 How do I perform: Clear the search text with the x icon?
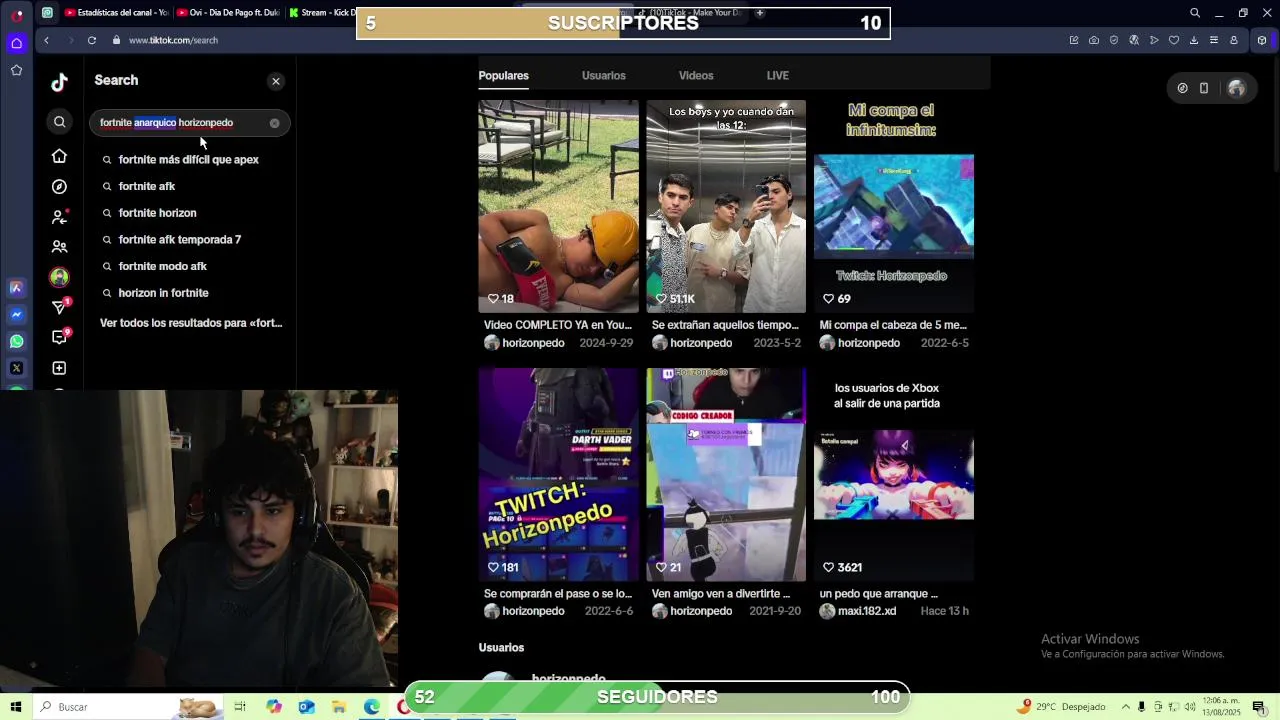click(x=274, y=123)
